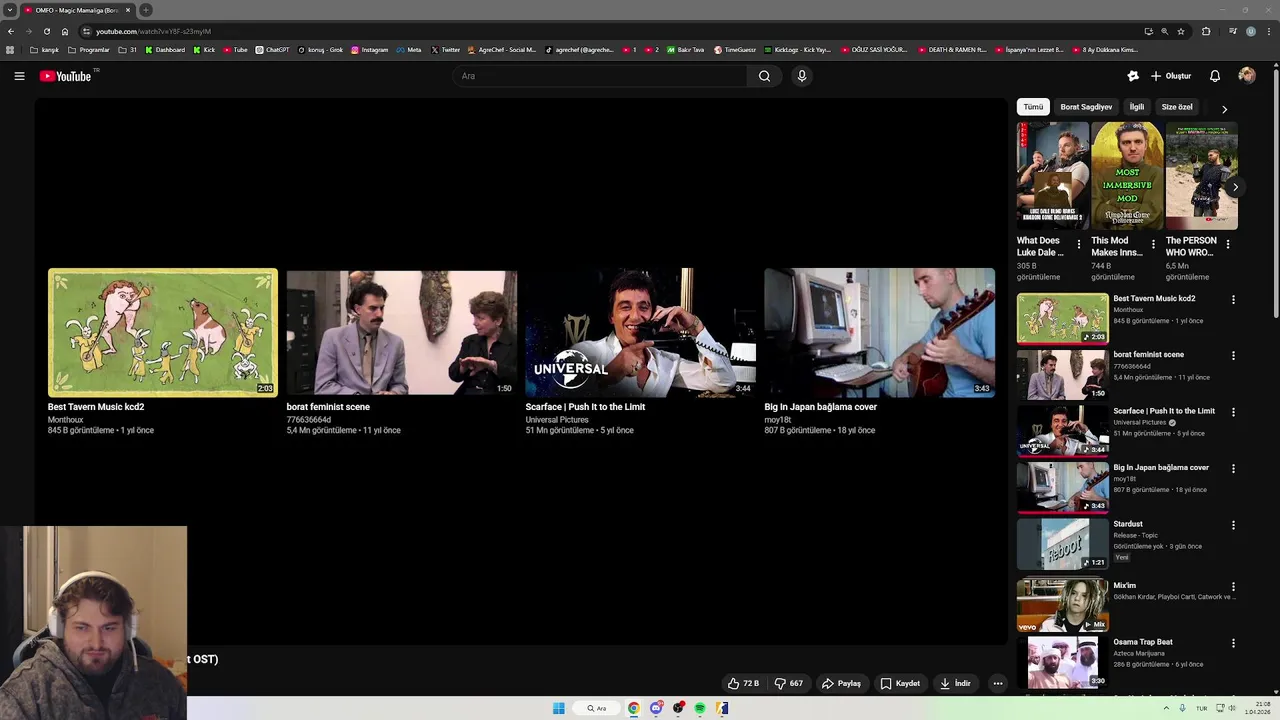1280x720 pixels.
Task: Download the video with 'İndir'
Action: pos(956,684)
